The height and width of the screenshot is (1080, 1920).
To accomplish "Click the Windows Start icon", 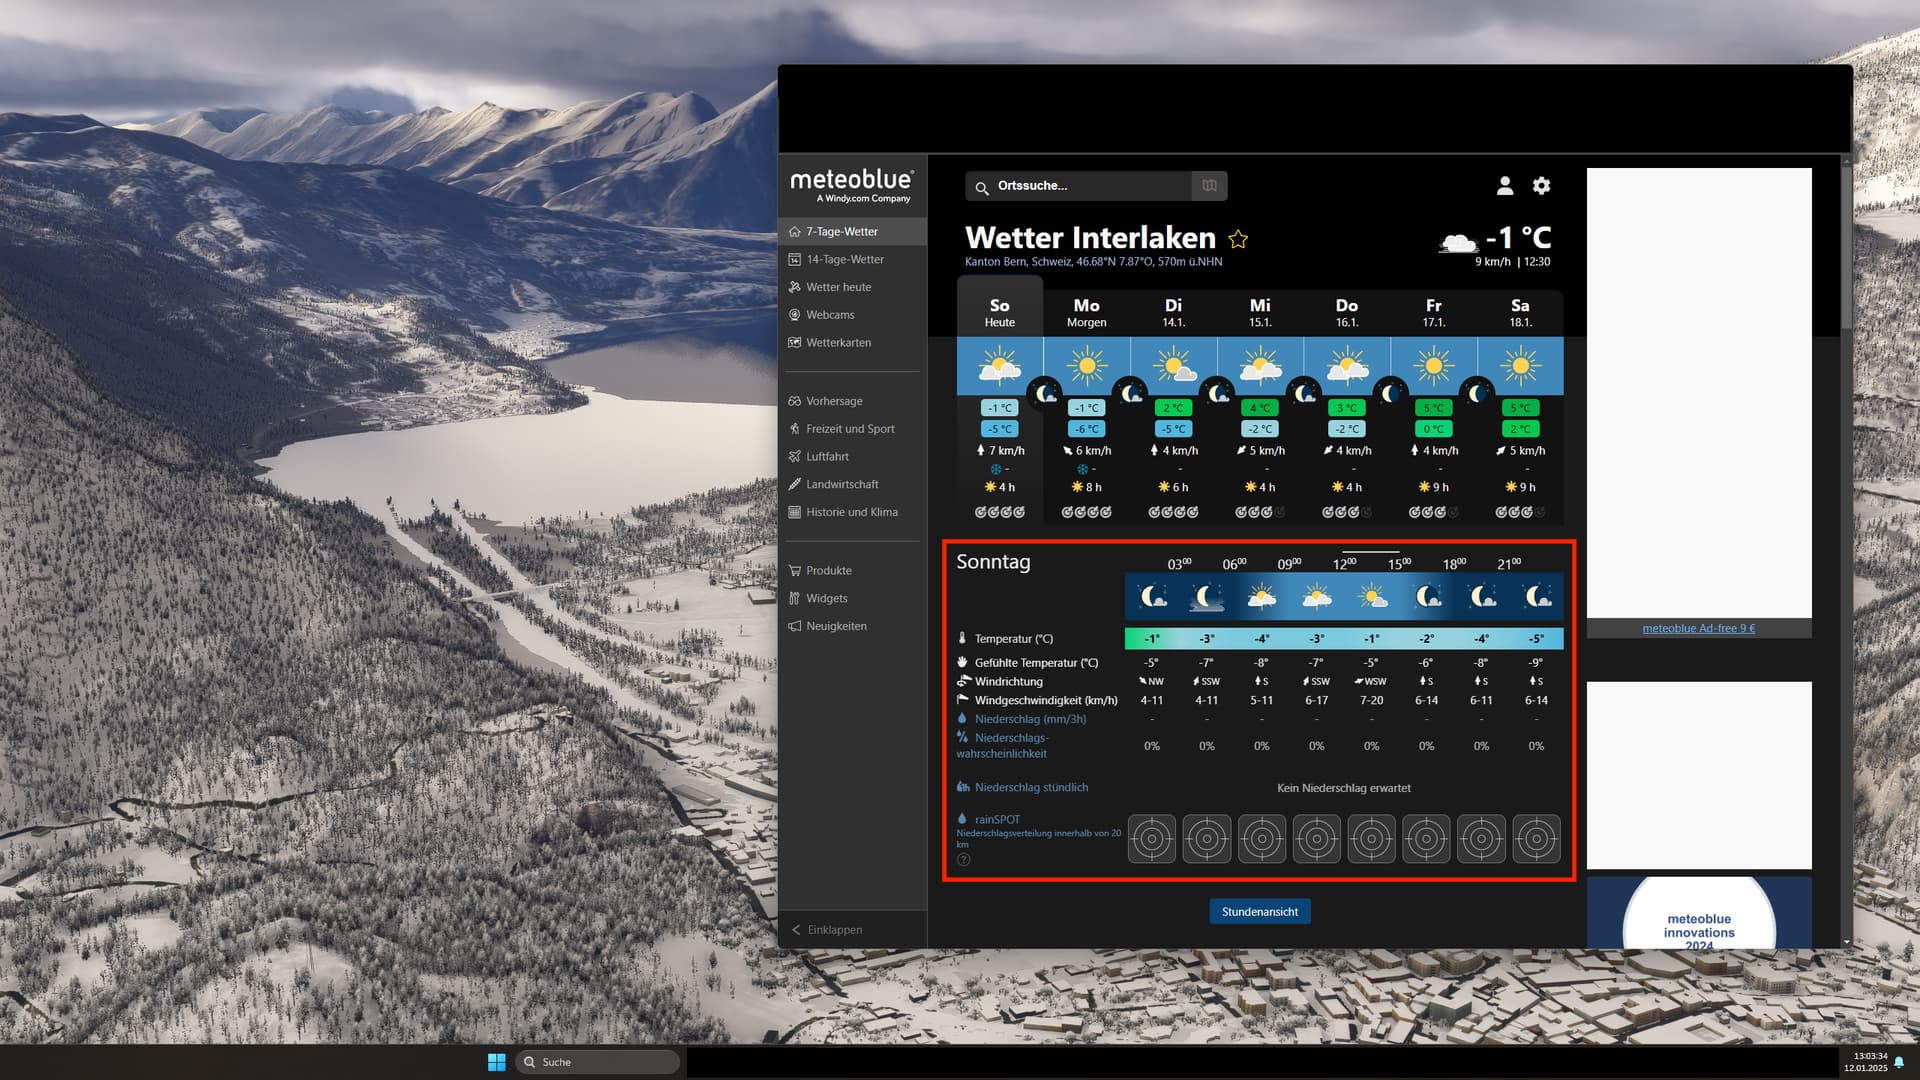I will click(x=496, y=1062).
